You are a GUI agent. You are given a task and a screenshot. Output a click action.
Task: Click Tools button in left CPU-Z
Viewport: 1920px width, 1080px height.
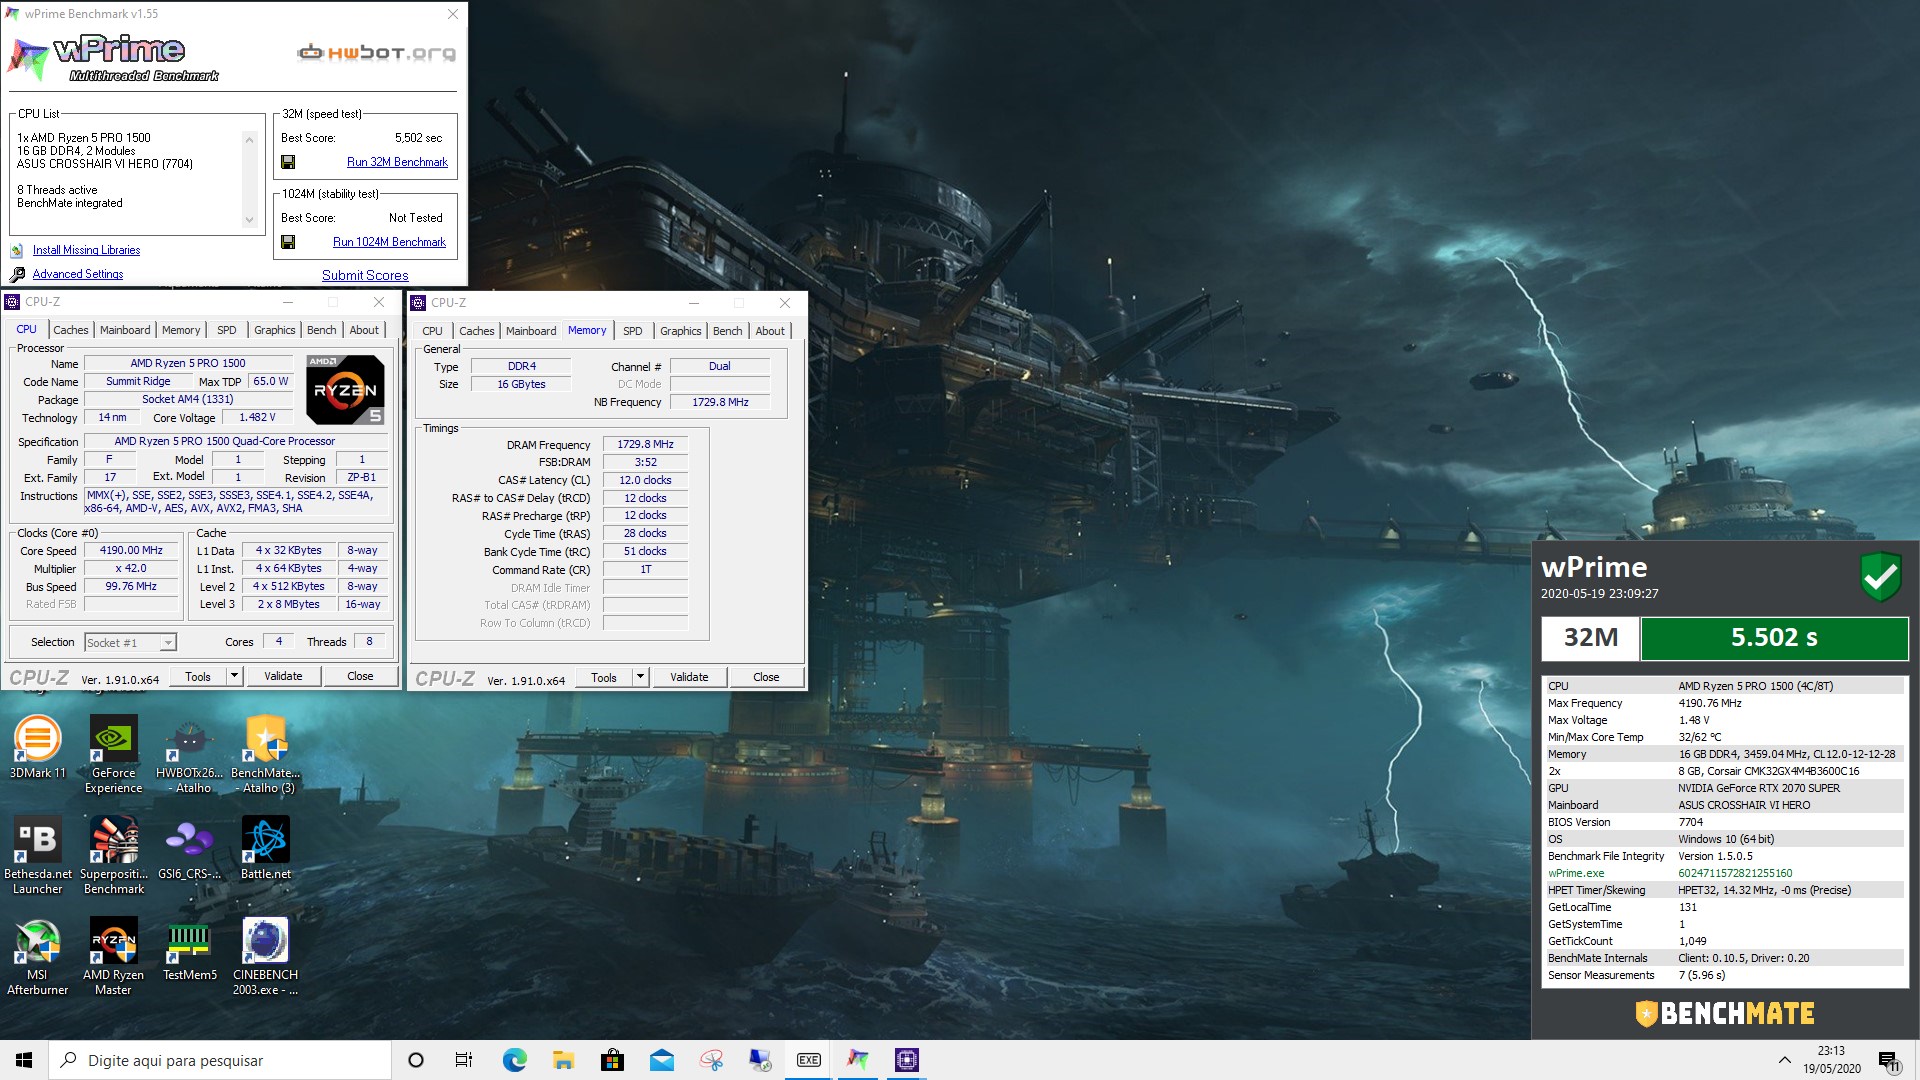coord(198,677)
